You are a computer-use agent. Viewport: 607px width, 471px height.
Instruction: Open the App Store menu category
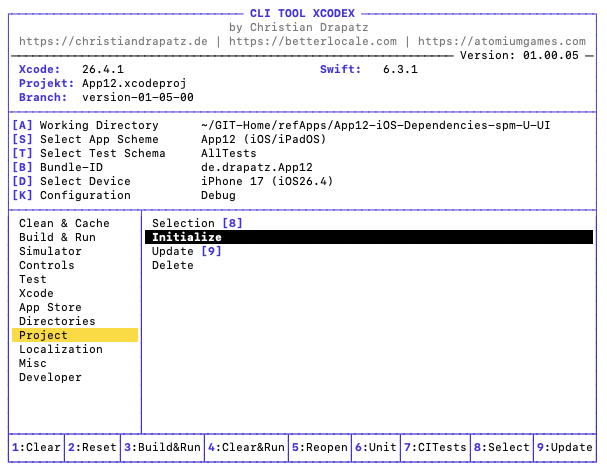pyautogui.click(x=50, y=307)
